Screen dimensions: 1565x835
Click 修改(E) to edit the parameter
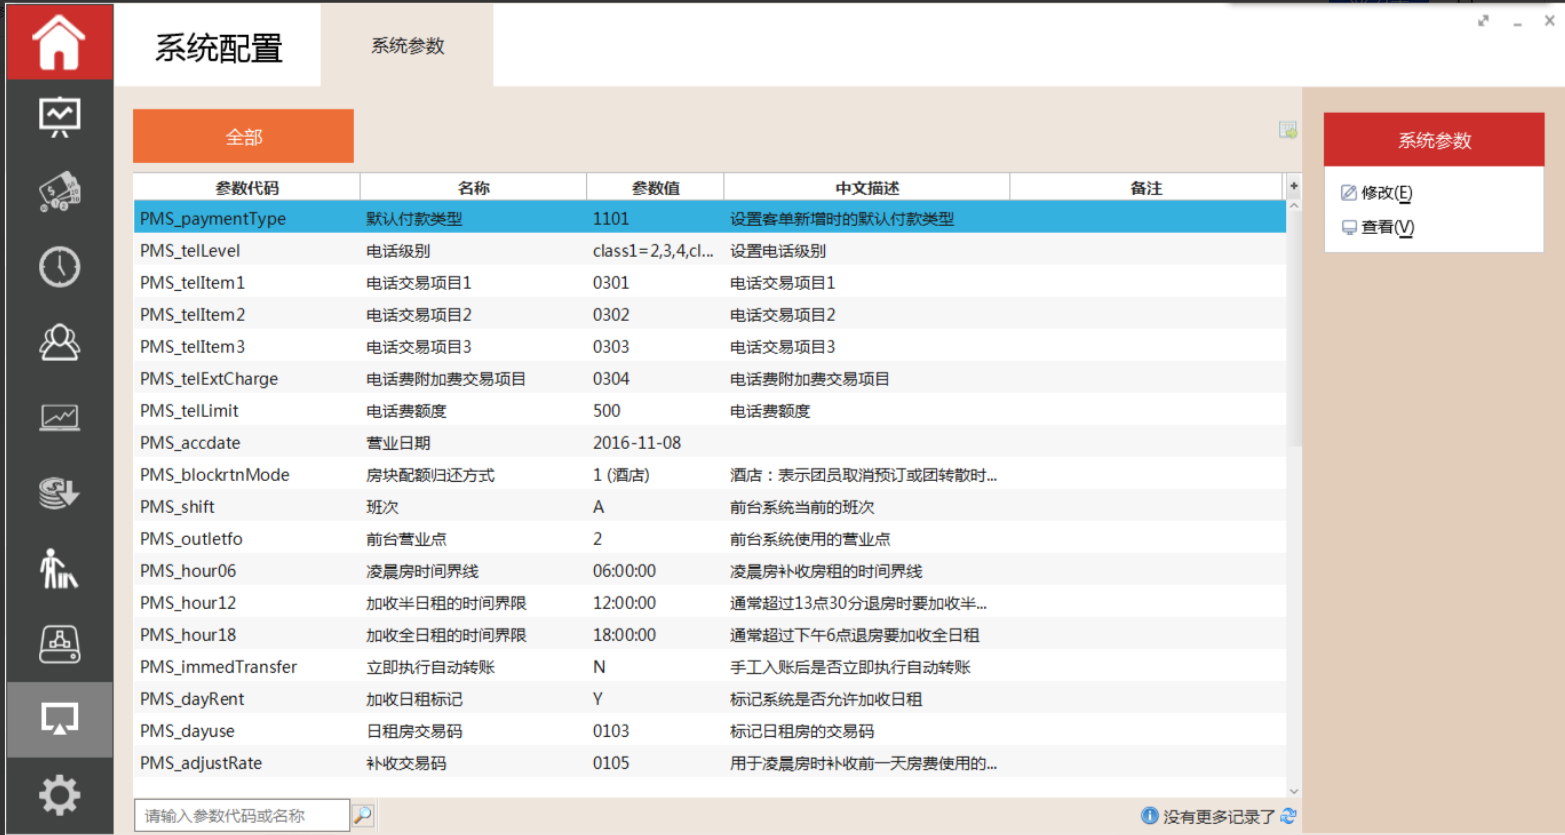[1385, 193]
